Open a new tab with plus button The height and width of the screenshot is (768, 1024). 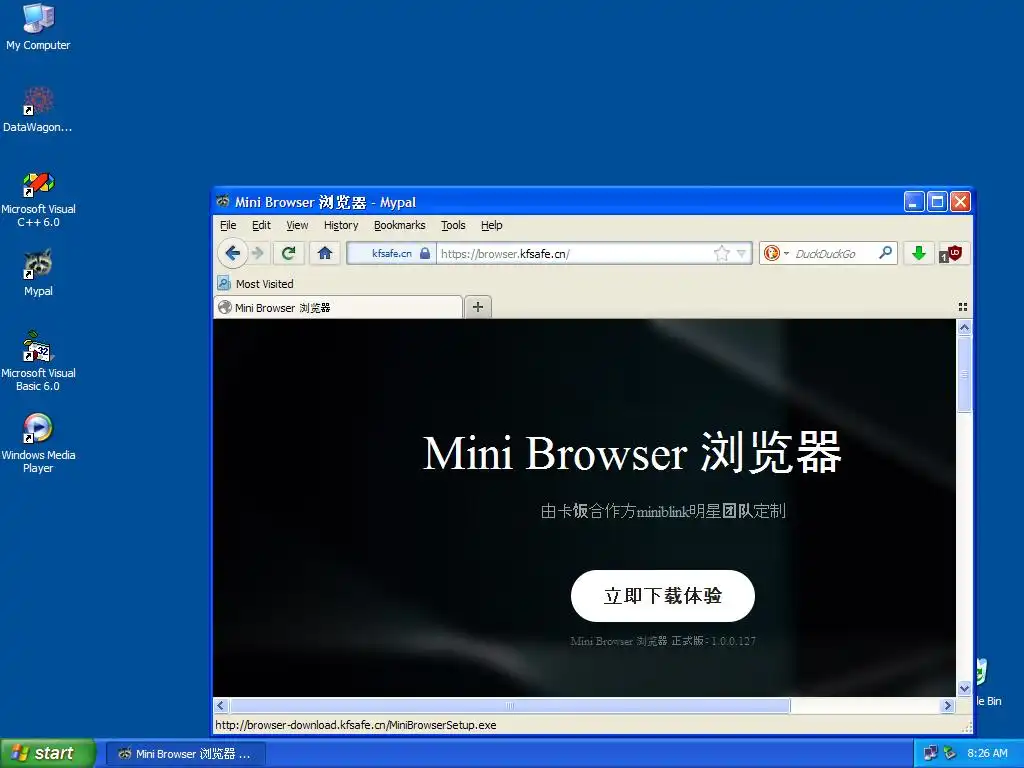tap(478, 307)
